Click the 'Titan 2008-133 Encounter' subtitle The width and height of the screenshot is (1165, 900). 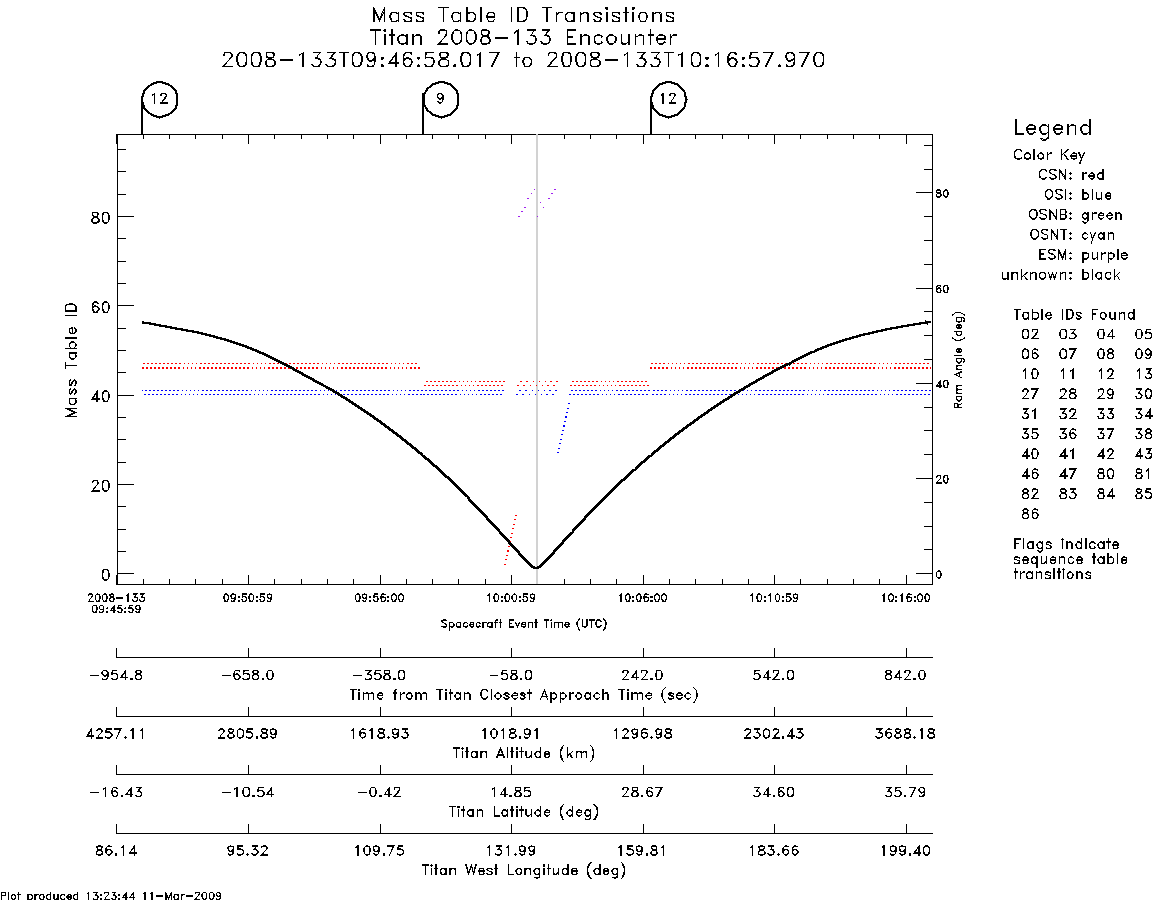point(523,37)
